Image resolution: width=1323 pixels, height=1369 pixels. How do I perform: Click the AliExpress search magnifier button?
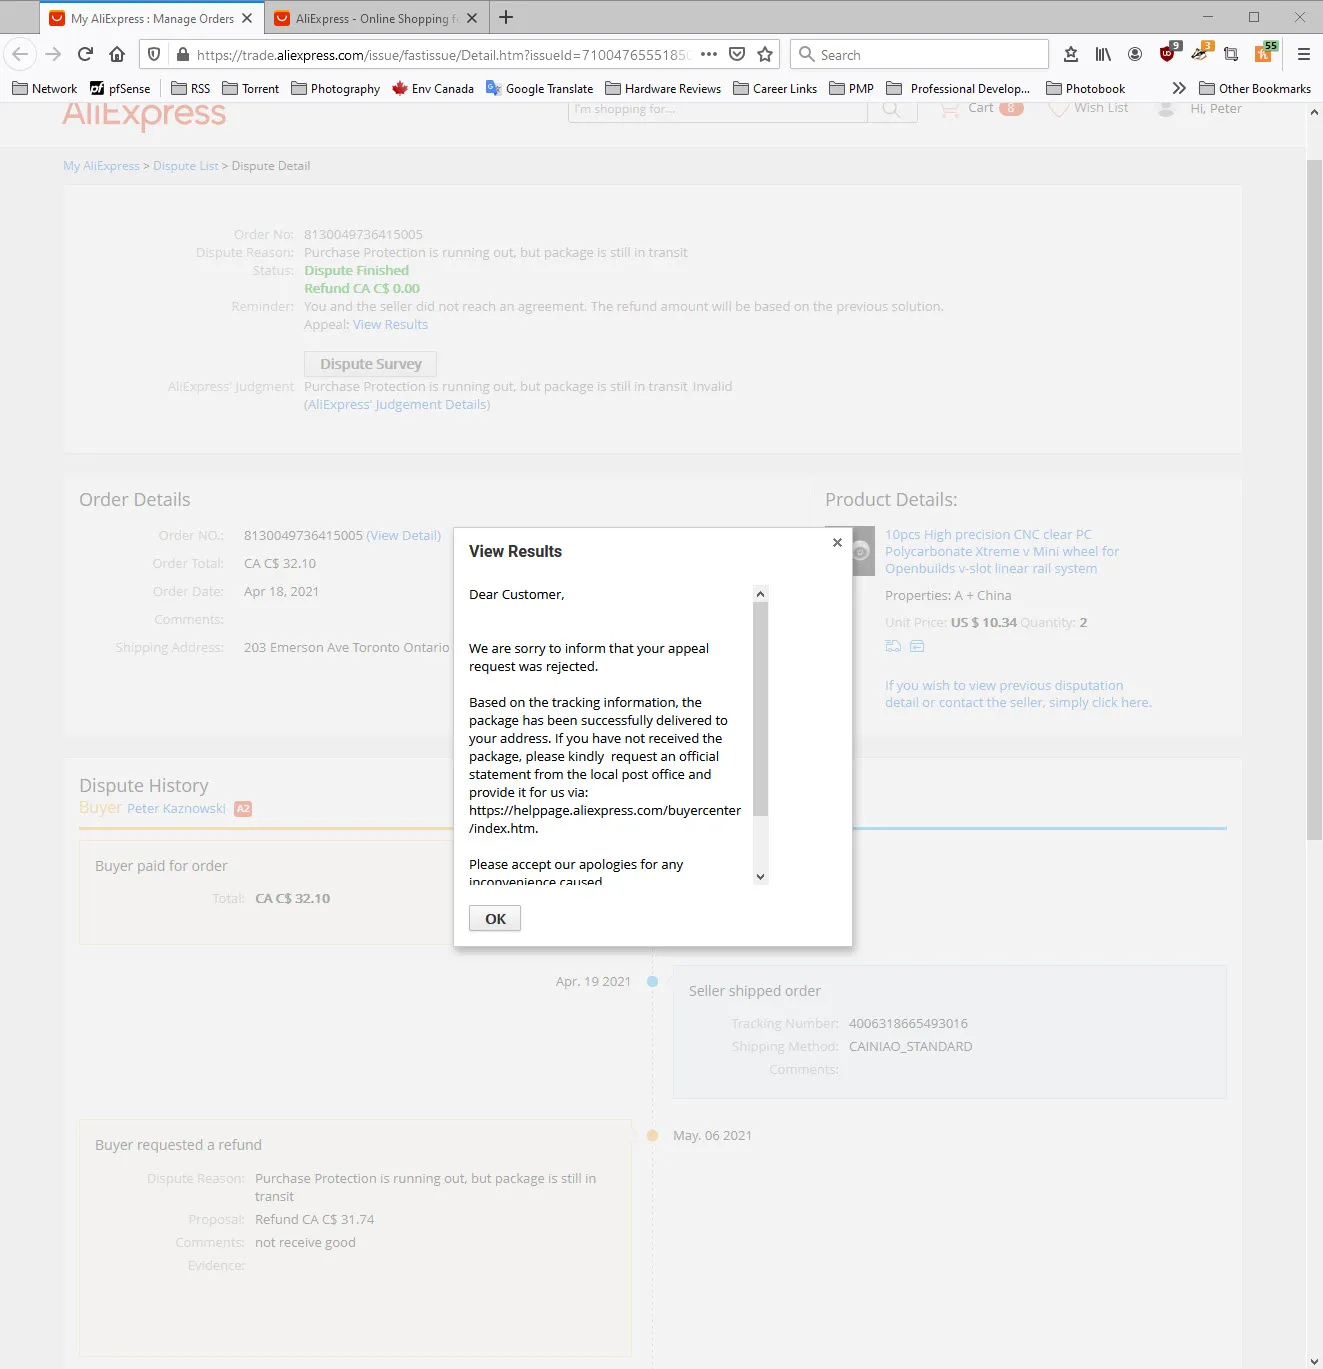892,109
